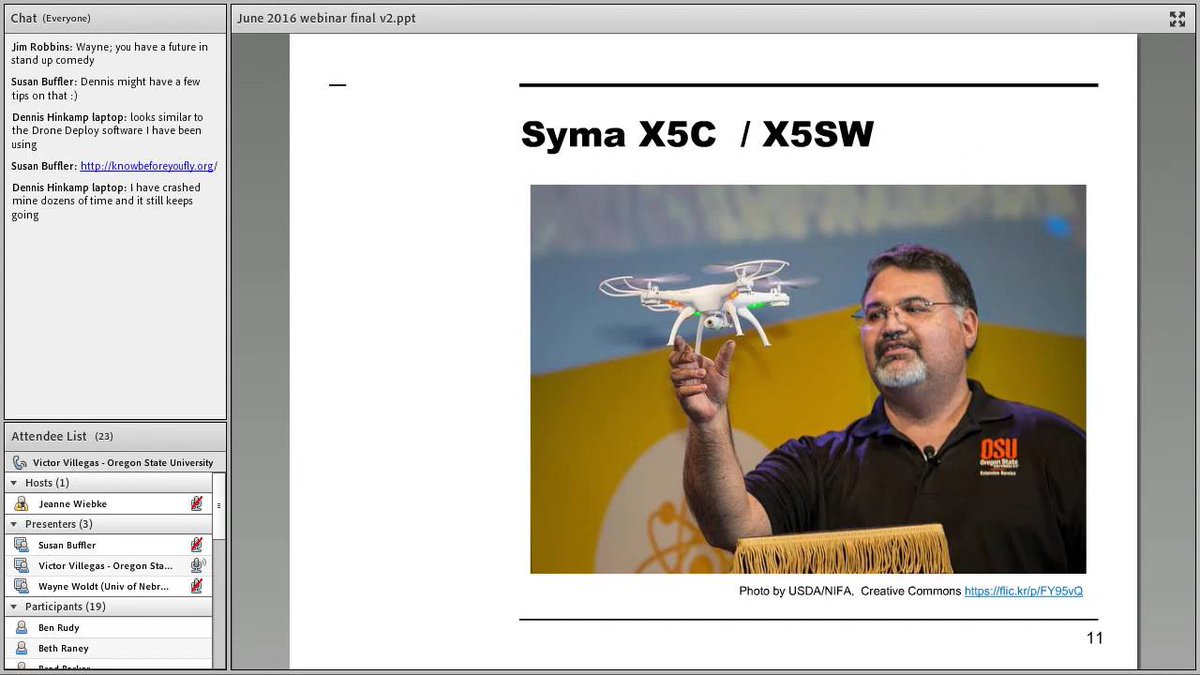Click the presenter icon next to Victor Villegas
1200x675 pixels.
pos(21,566)
